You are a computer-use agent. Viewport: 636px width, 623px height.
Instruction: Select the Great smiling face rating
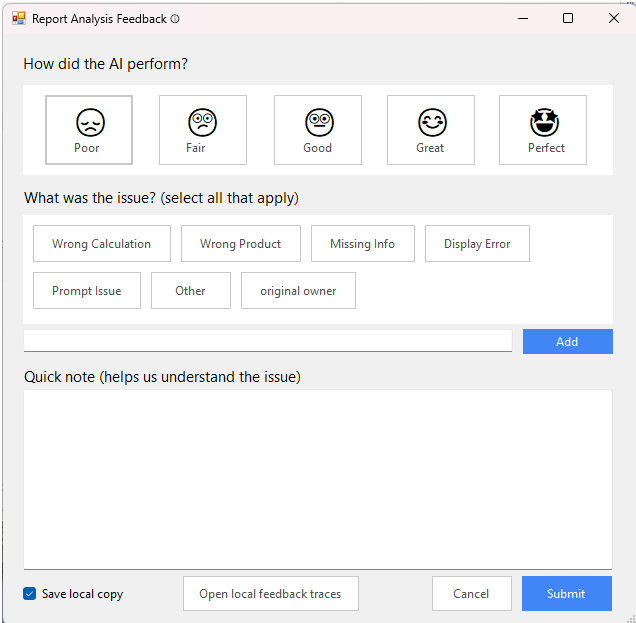tap(430, 130)
